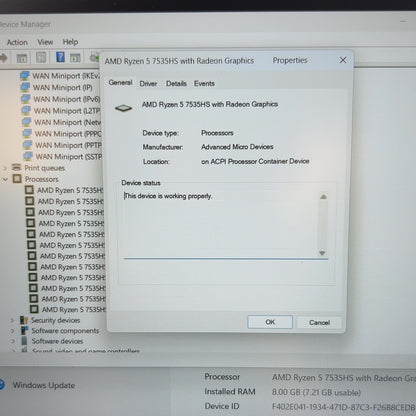Viewport: 416px width, 416px height.
Task: Click the '8.00 GB (7.21 GB usable)' RAM value
Action: tap(316, 392)
